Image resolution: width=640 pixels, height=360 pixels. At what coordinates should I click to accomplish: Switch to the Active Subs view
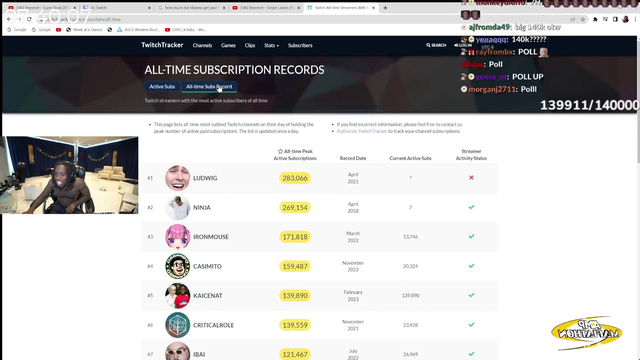tap(162, 87)
